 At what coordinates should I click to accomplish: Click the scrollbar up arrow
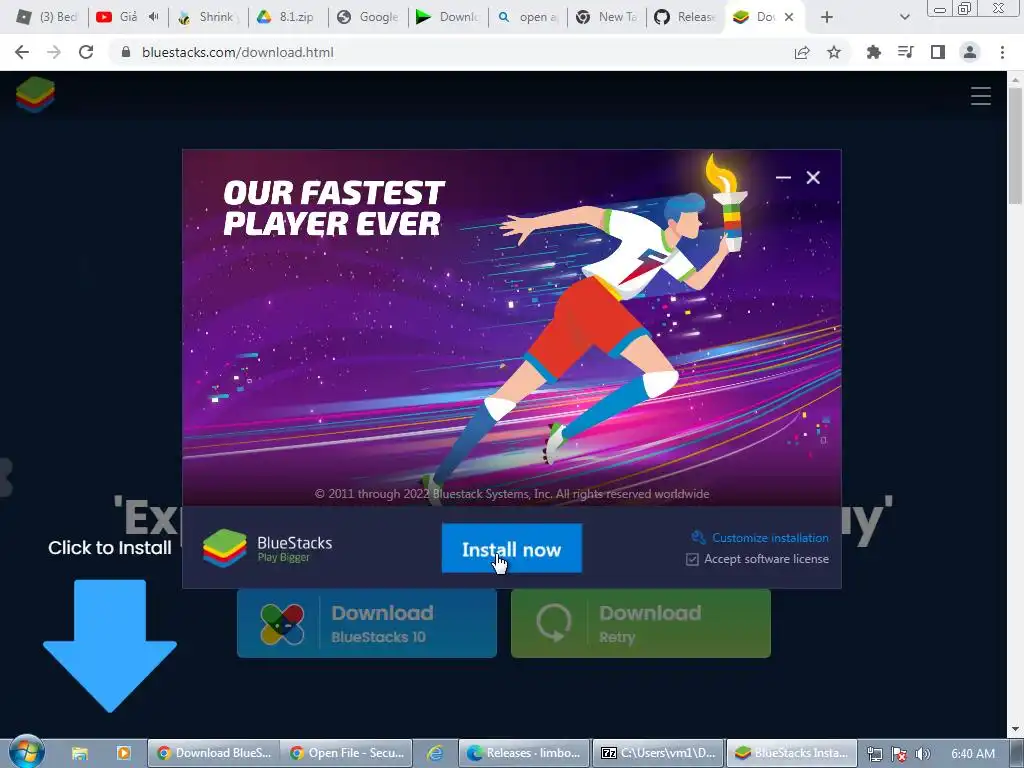click(1016, 79)
